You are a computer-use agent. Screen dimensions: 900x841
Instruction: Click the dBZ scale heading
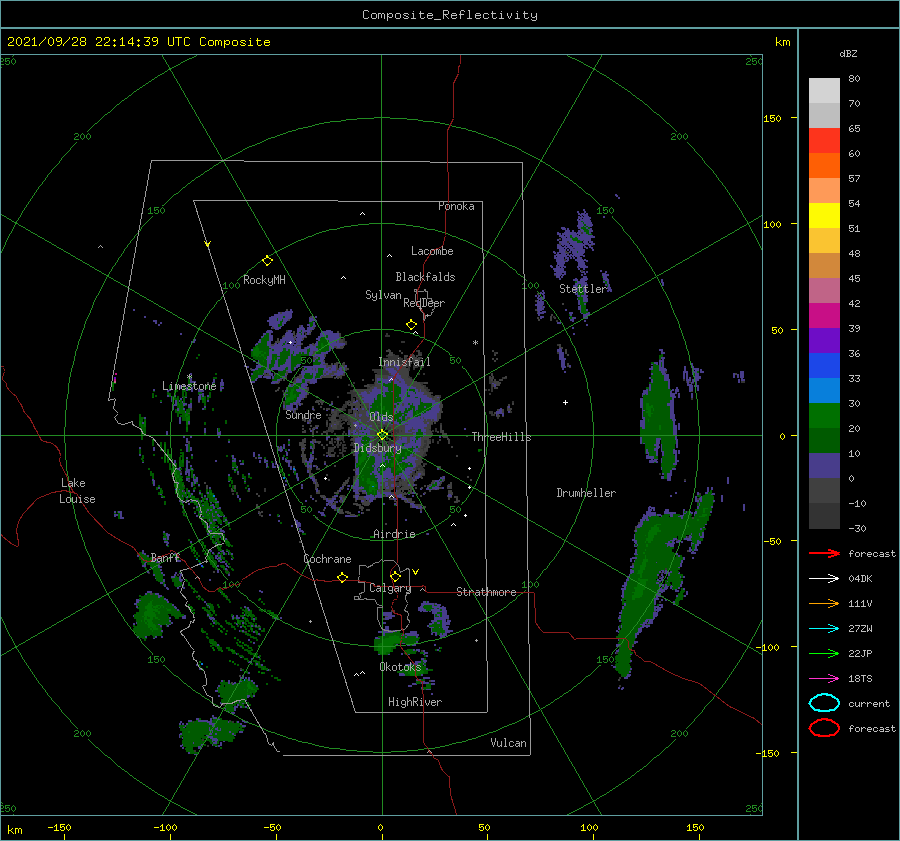[x=848, y=53]
